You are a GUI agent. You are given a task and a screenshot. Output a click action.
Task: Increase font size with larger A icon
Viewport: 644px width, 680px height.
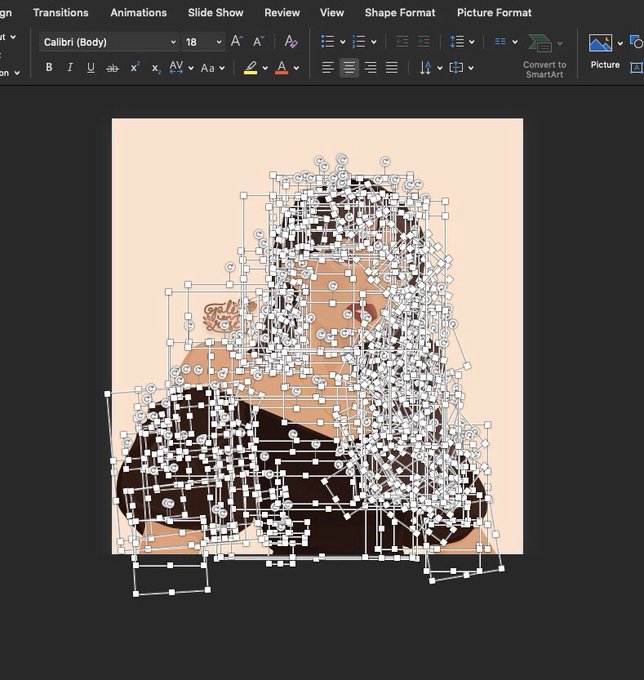(236, 41)
